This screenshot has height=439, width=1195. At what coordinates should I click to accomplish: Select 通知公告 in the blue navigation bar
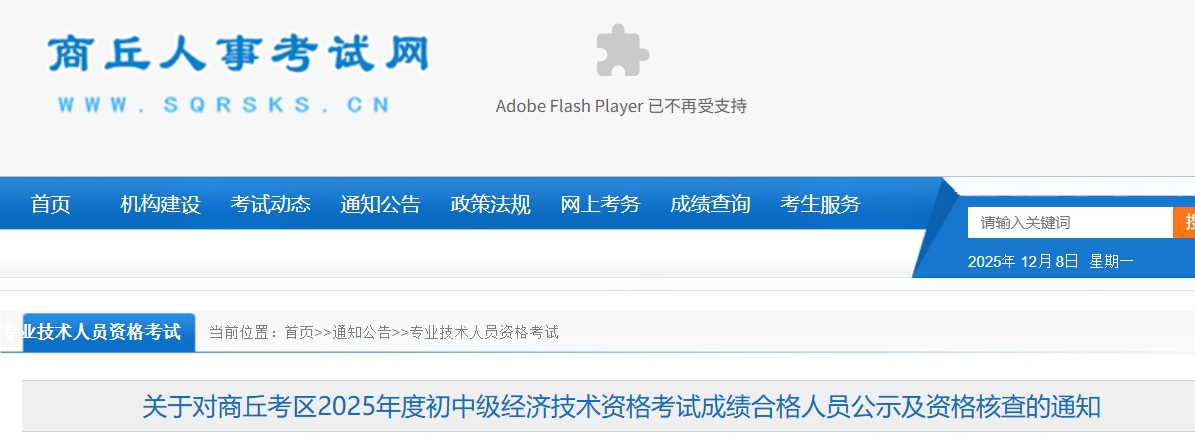[x=380, y=204]
